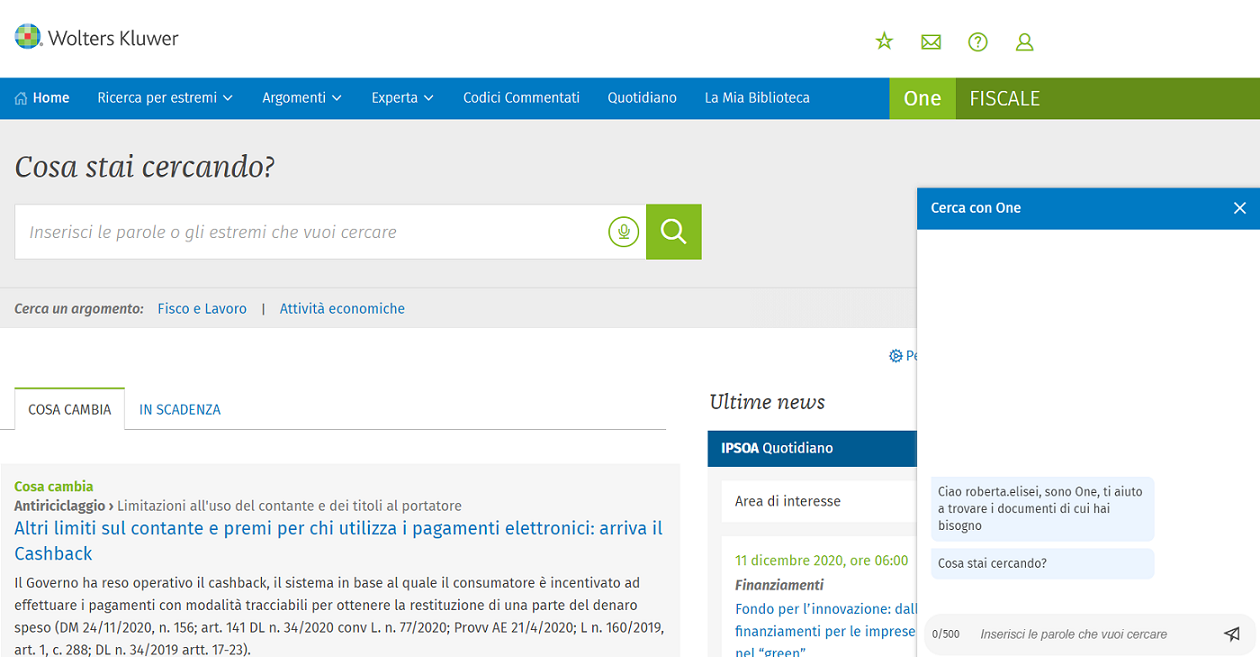Close the Cerca con One panel
The width and height of the screenshot is (1260, 657).
(x=1239, y=208)
